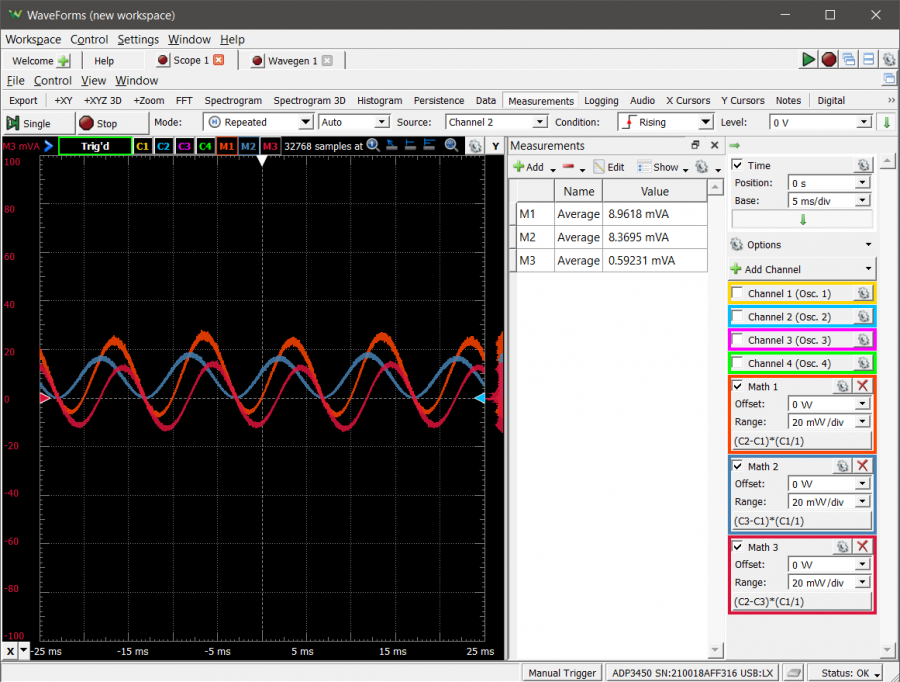The height and width of the screenshot is (682, 900).
Task: Click the sample rate info magnifier icon
Action: pyautogui.click(x=373, y=145)
